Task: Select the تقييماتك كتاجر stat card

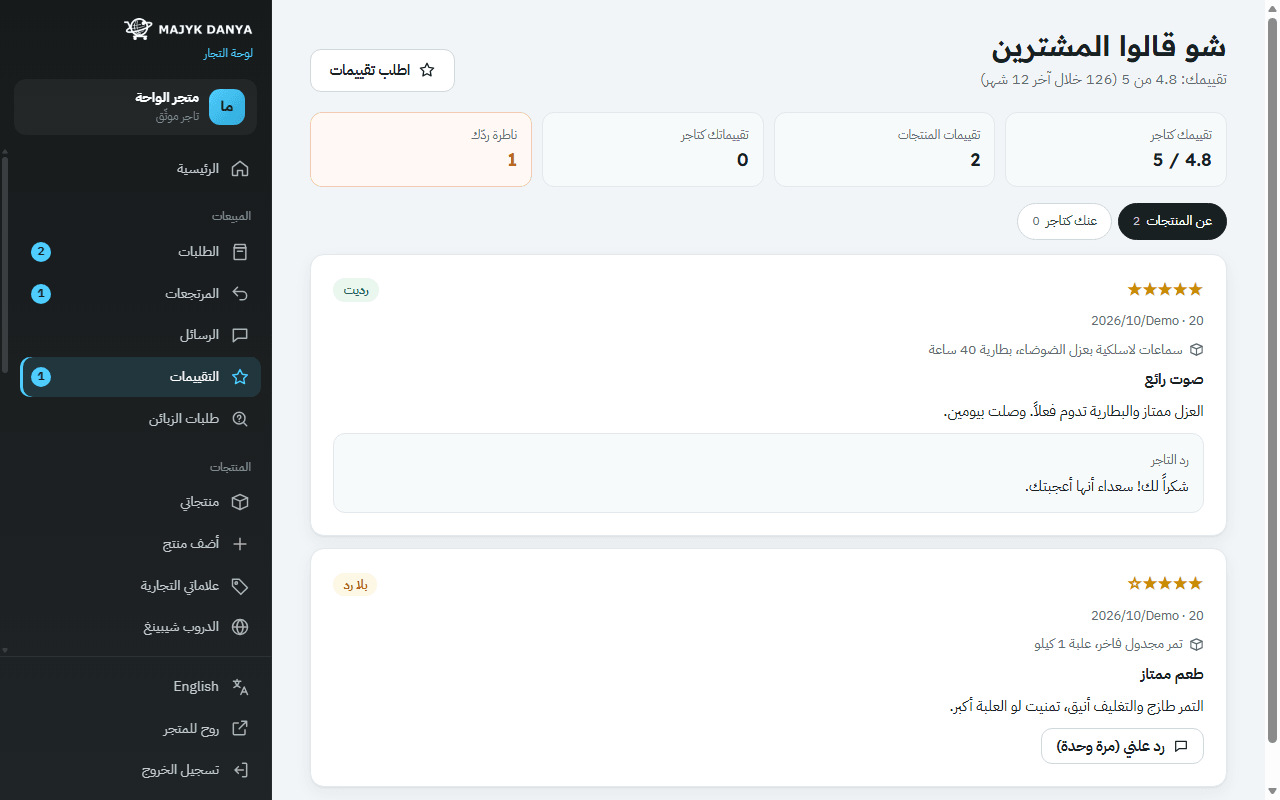Action: [x=653, y=149]
